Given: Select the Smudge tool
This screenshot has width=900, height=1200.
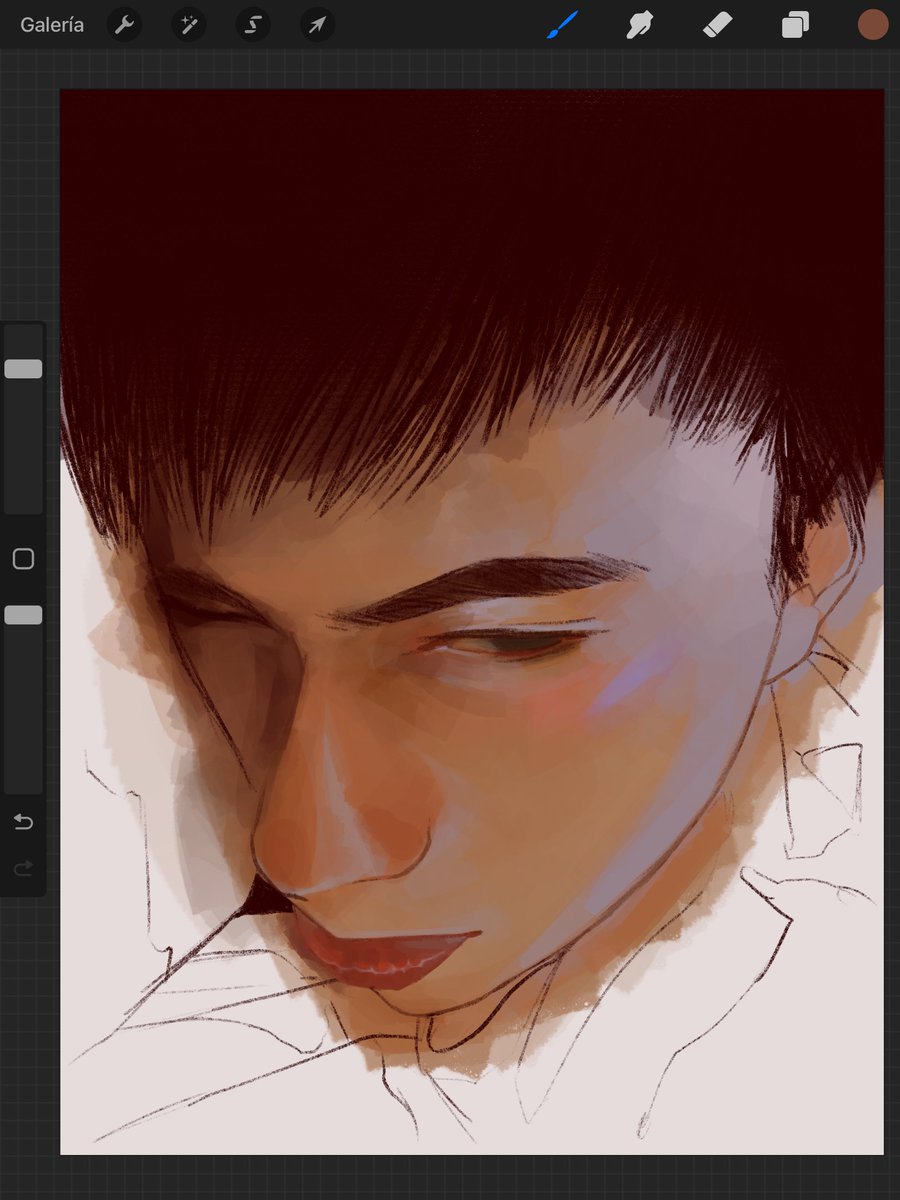Looking at the screenshot, I should [x=639, y=25].
